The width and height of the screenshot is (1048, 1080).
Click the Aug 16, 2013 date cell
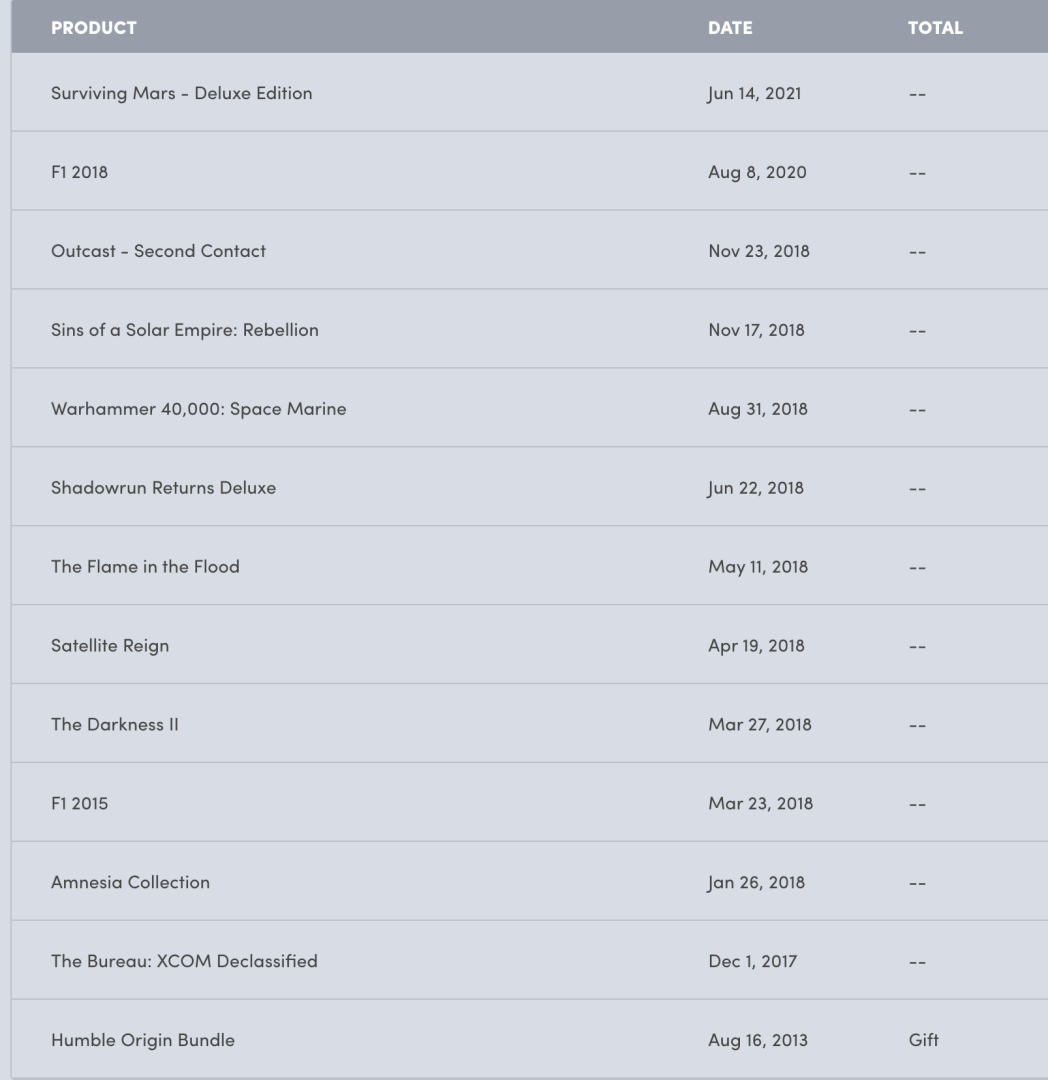[x=757, y=1041]
